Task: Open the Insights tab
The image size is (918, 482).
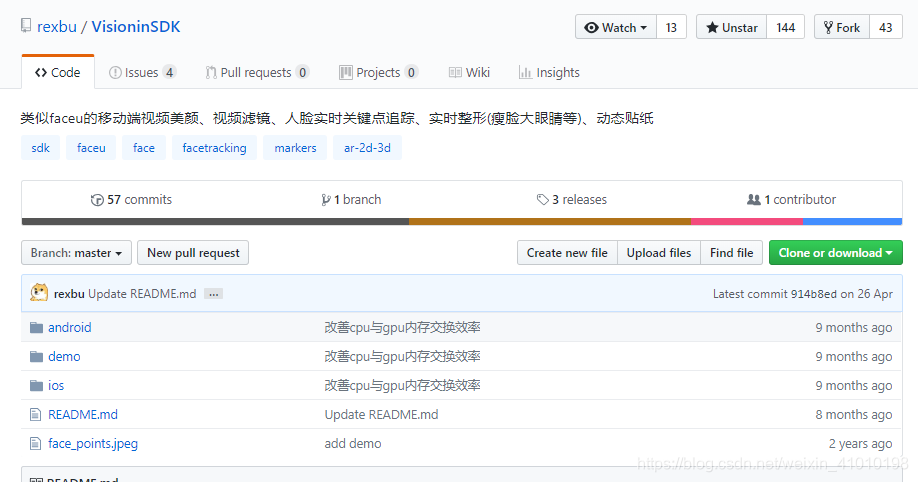Action: coord(549,73)
